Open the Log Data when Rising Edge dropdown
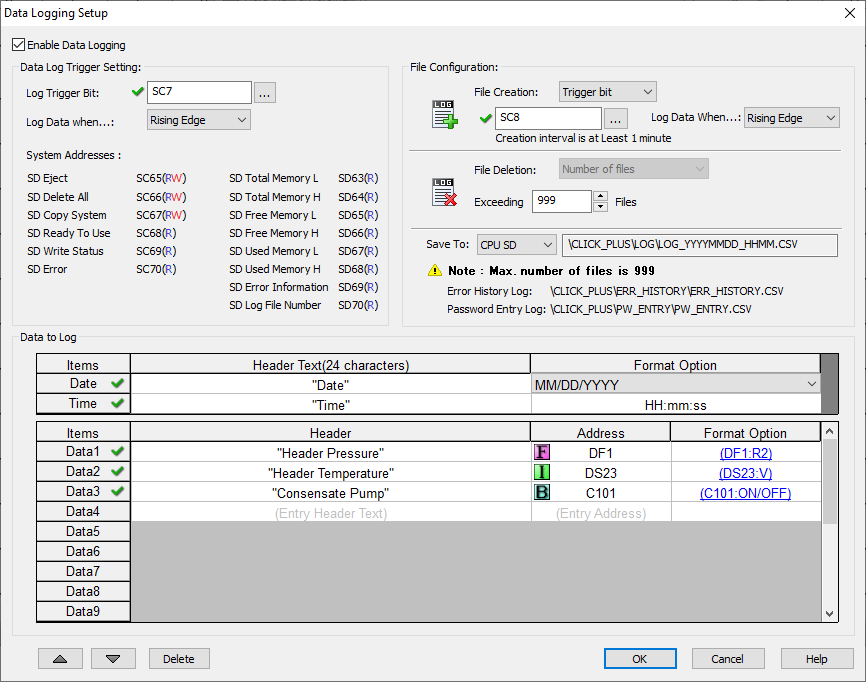Image resolution: width=866 pixels, height=682 pixels. coord(197,119)
